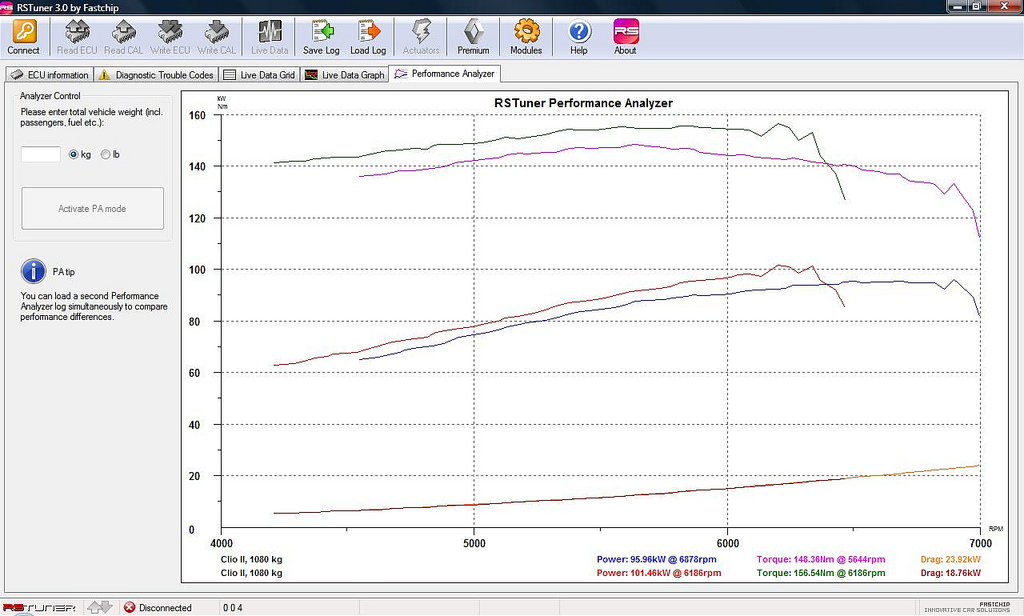Viewport: 1024px width, 616px height.
Task: Open the Diagnostic Trouble Codes tab
Action: pyautogui.click(x=156, y=75)
